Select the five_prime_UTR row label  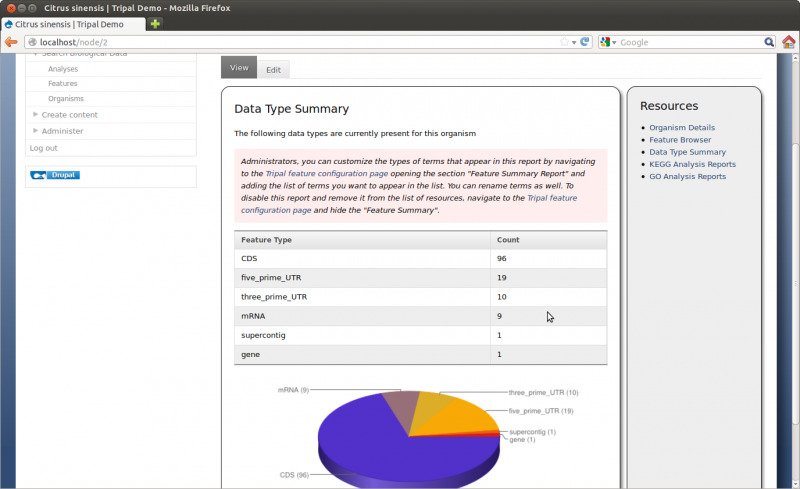click(271, 278)
